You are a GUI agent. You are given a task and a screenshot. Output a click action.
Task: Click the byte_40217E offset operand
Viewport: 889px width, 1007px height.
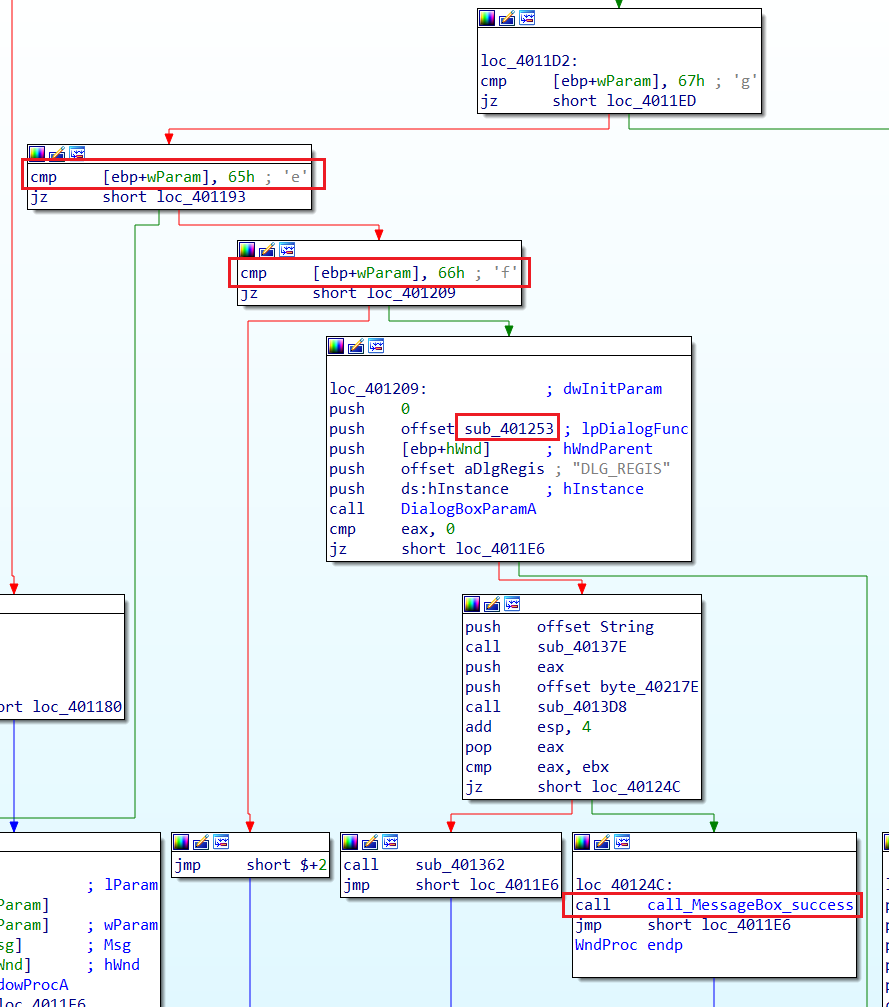[649, 687]
